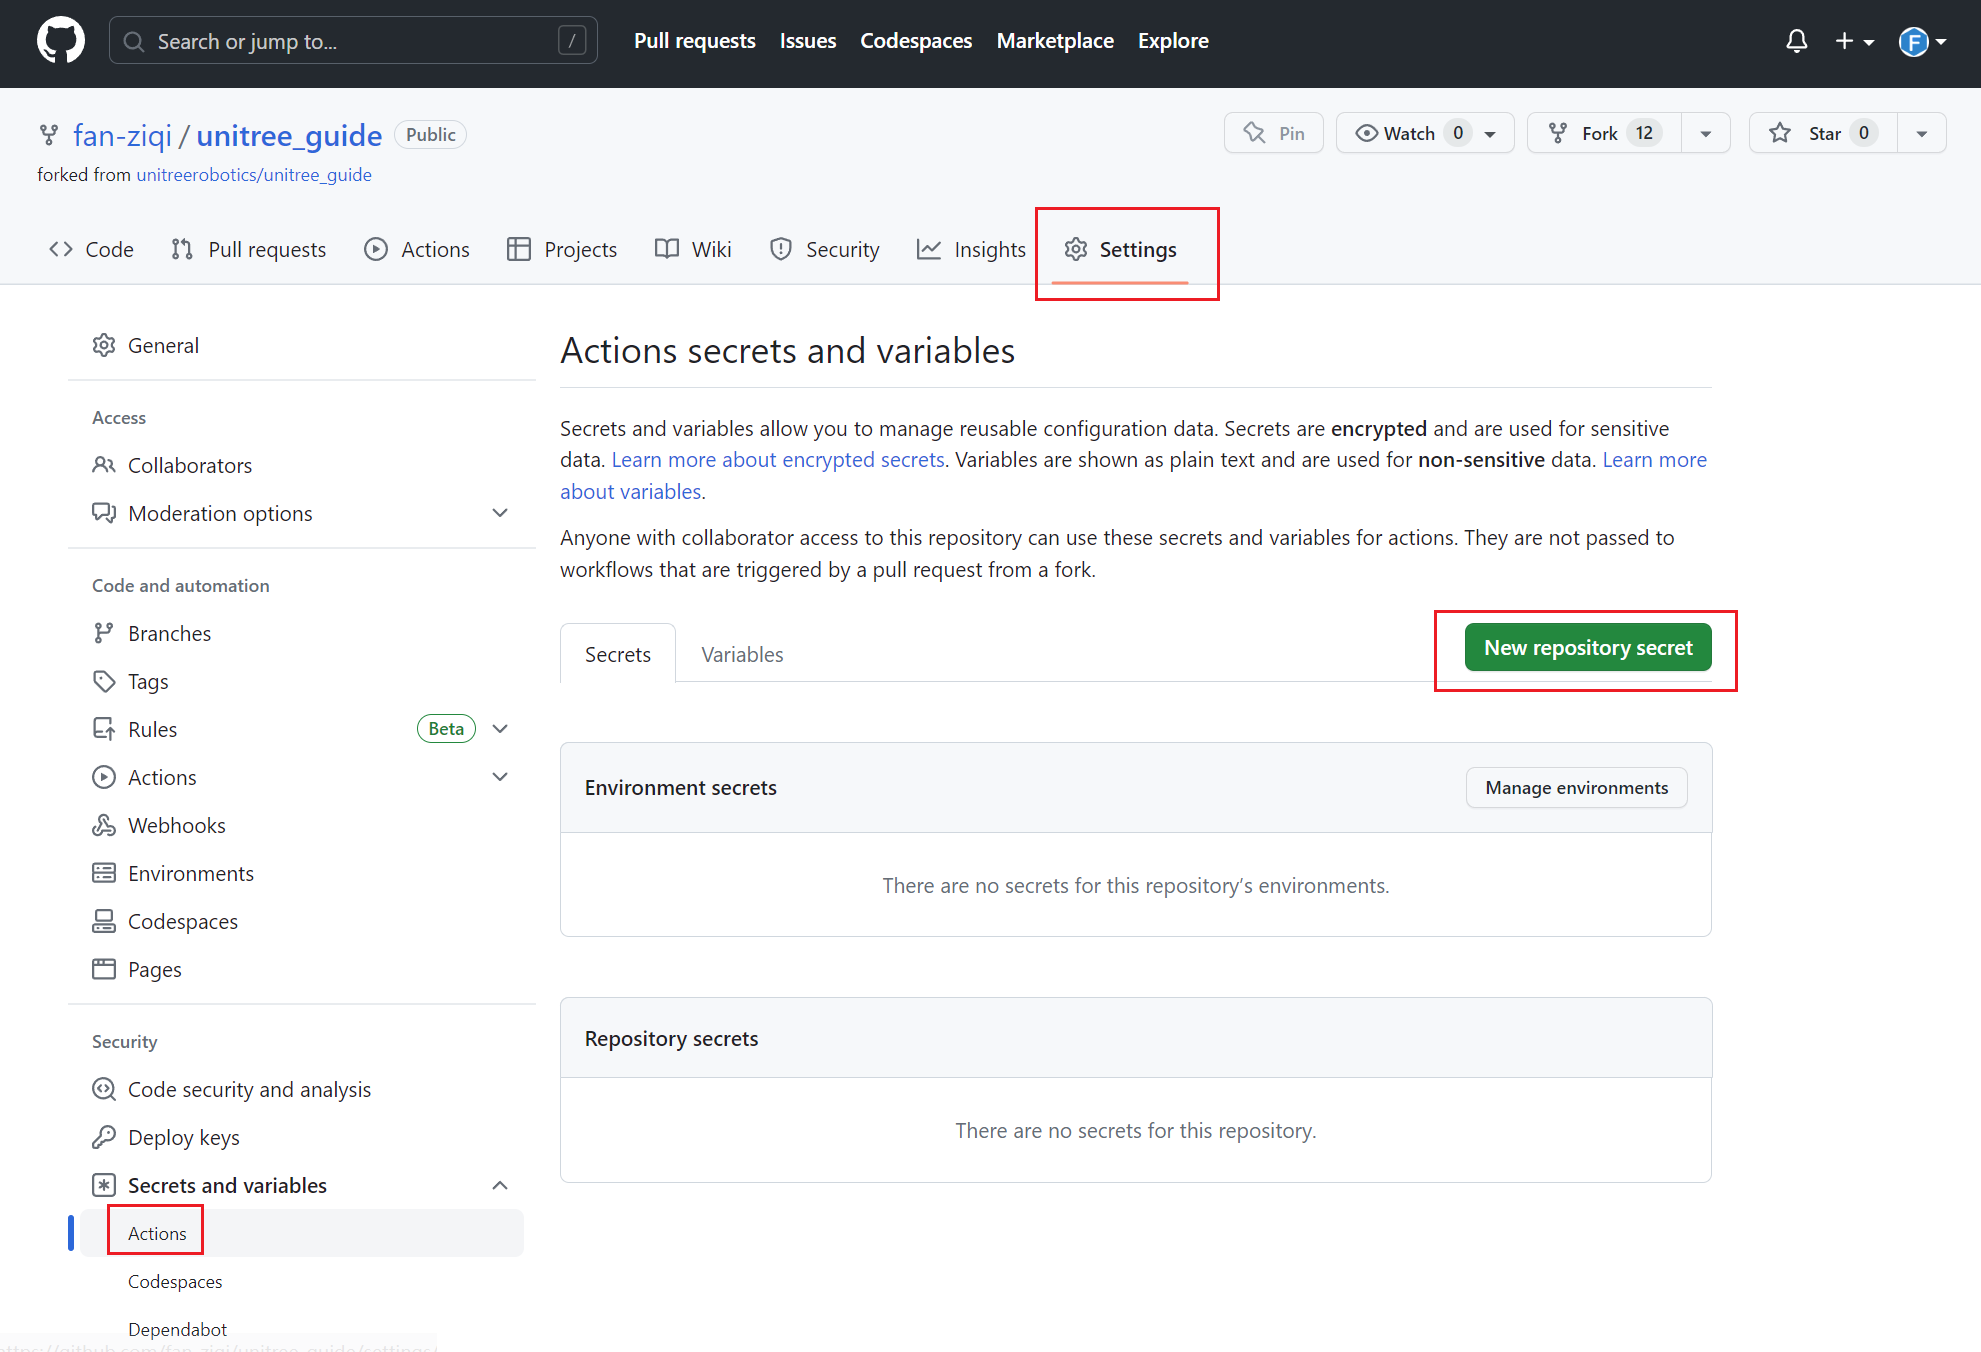Click Manage environments button
Image resolution: width=1981 pixels, height=1352 pixels.
(1576, 788)
